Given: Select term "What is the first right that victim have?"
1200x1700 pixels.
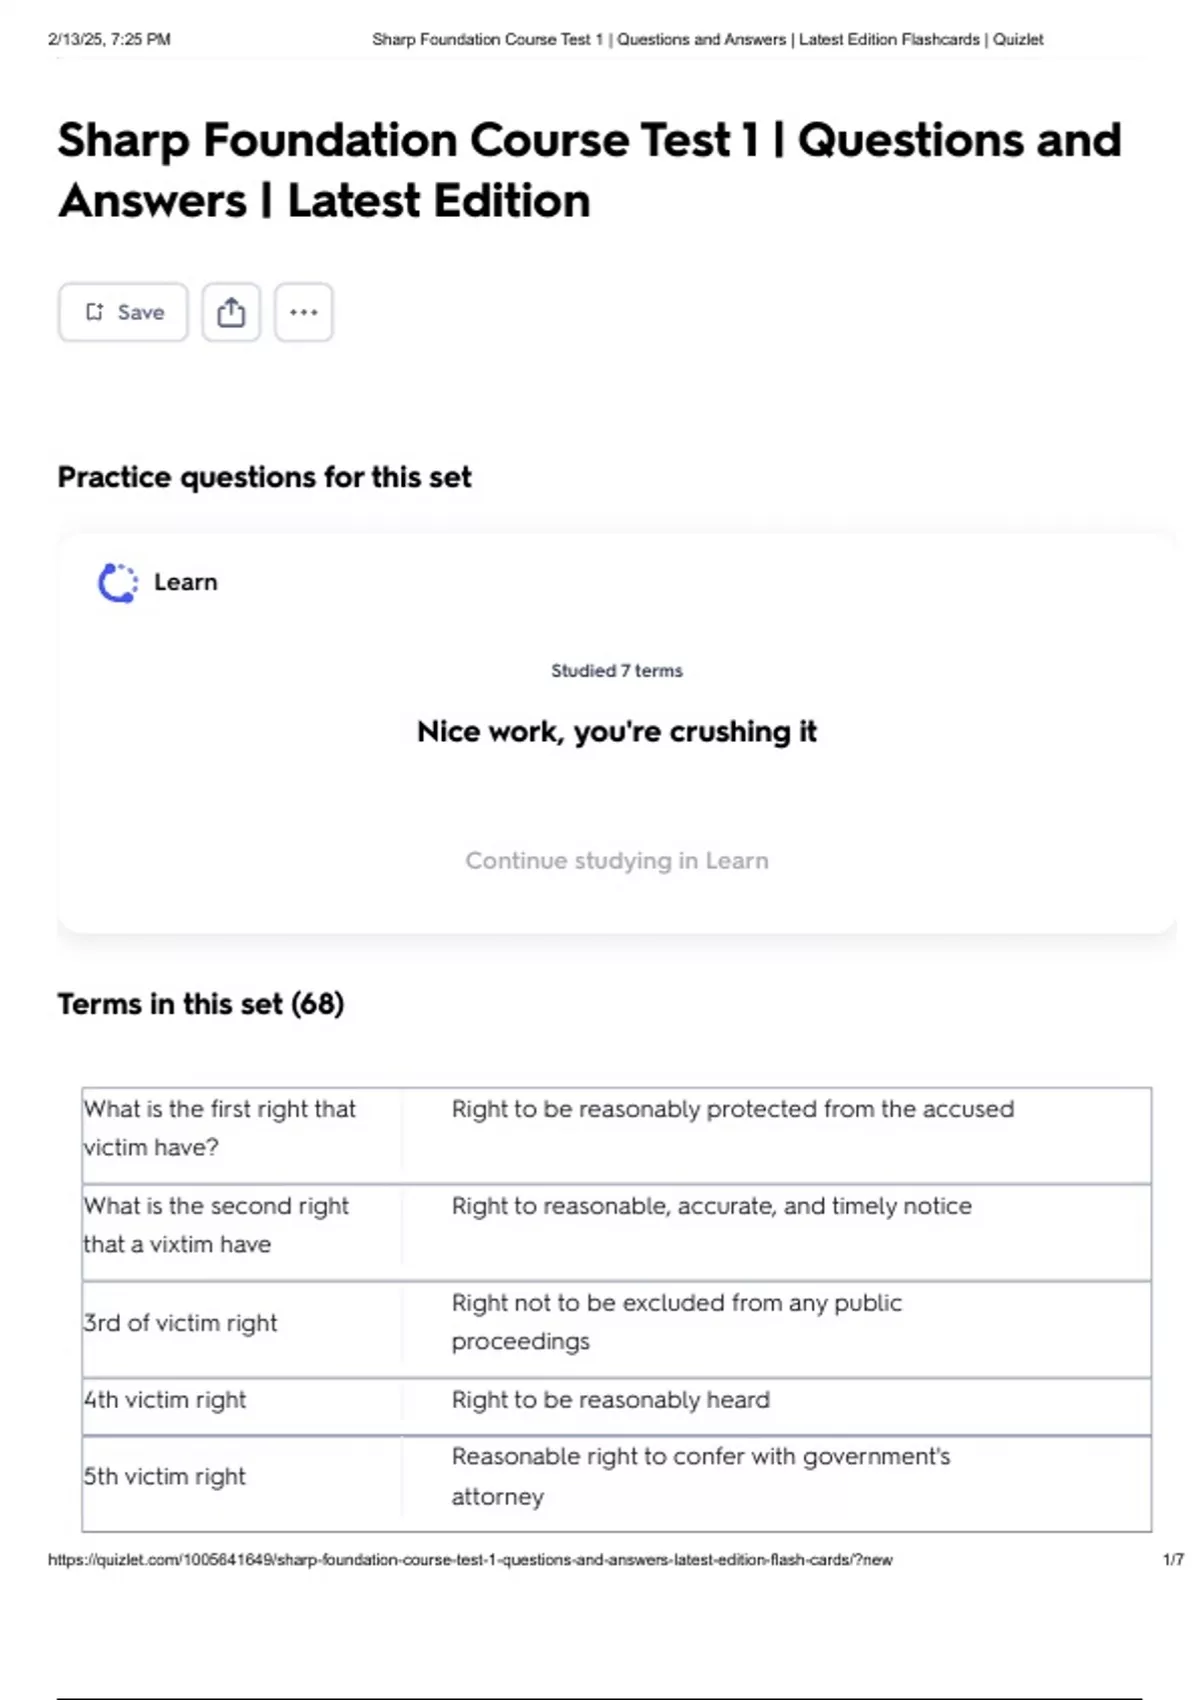Looking at the screenshot, I should click(220, 1128).
